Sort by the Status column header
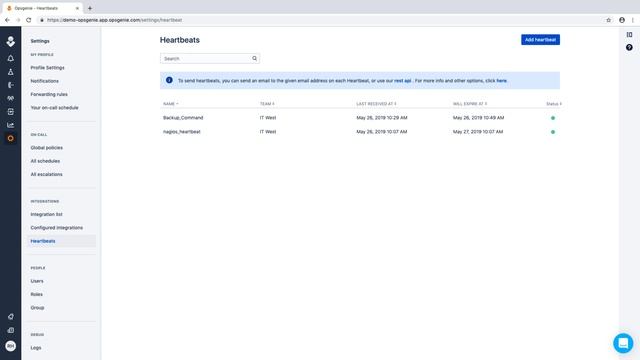This screenshot has width=640, height=360. coord(554,104)
